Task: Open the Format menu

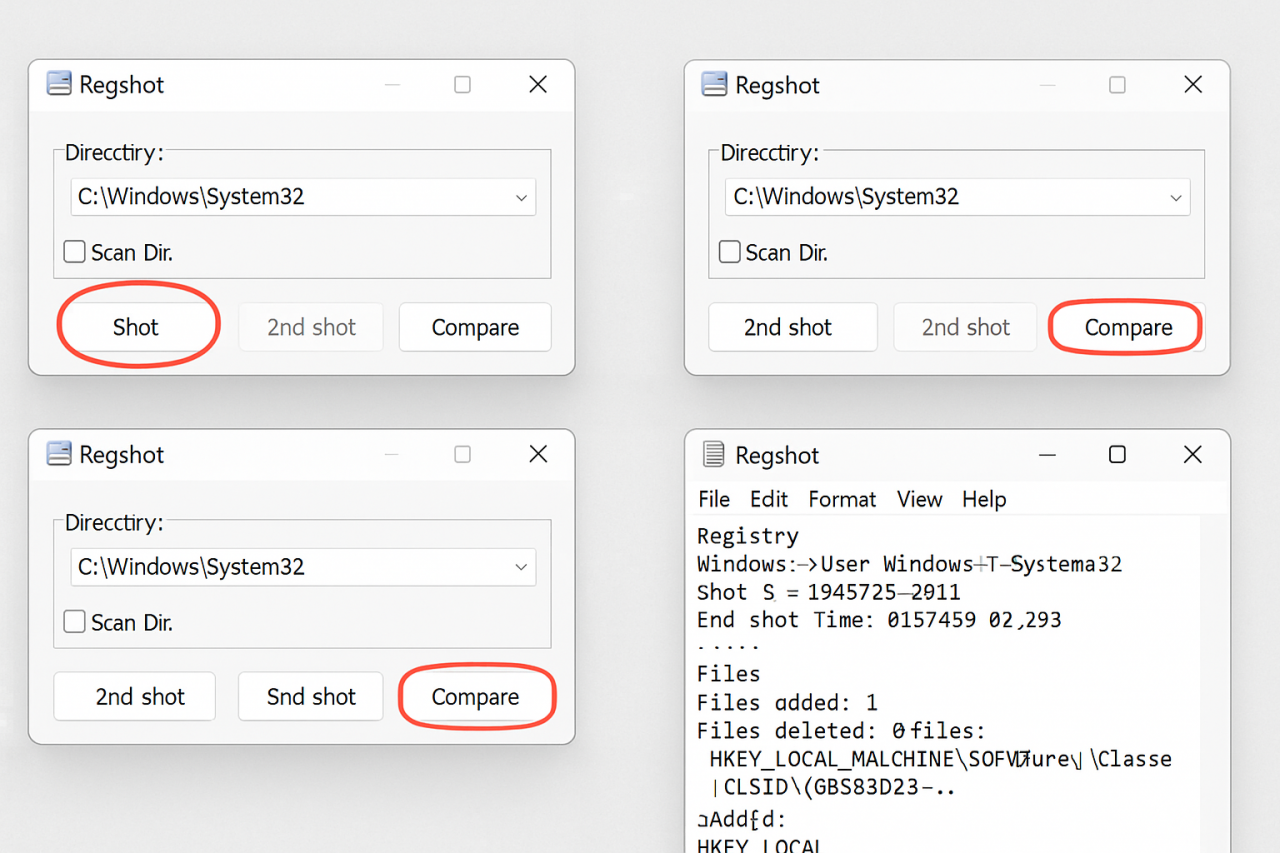Action: pos(842,499)
